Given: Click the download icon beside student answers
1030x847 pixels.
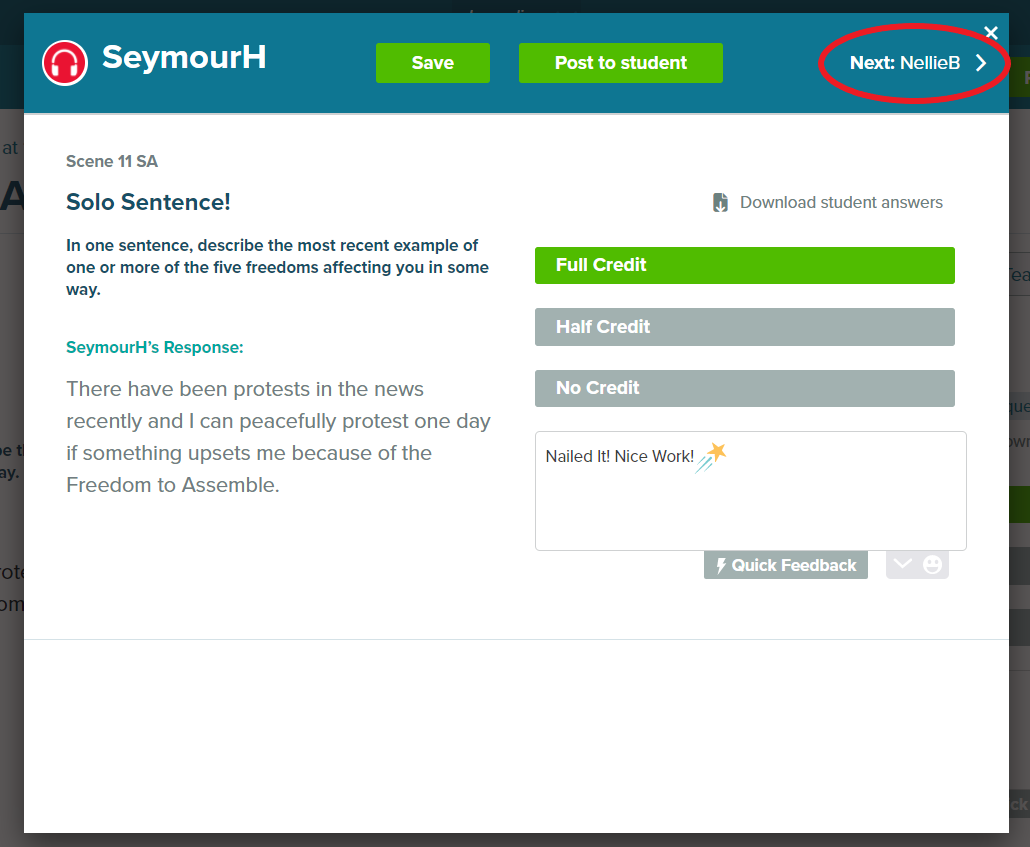Looking at the screenshot, I should [x=720, y=203].
